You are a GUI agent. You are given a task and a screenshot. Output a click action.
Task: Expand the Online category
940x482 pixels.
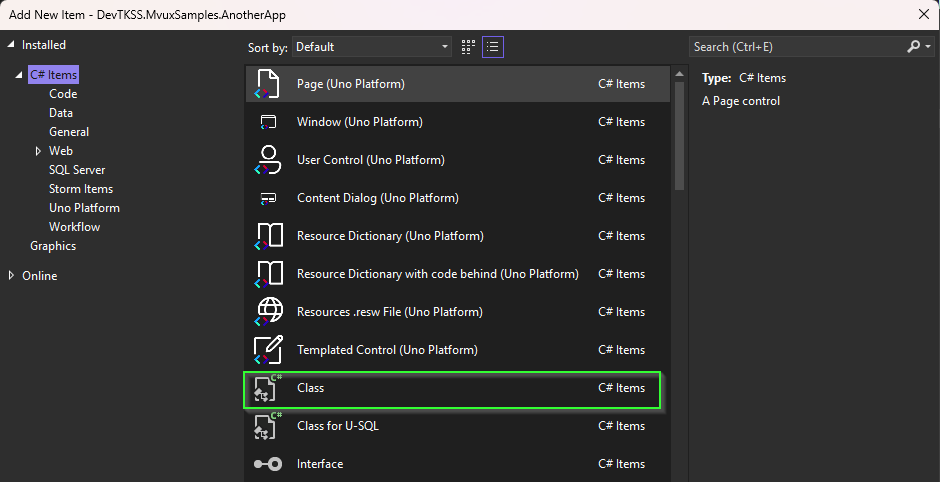11,276
